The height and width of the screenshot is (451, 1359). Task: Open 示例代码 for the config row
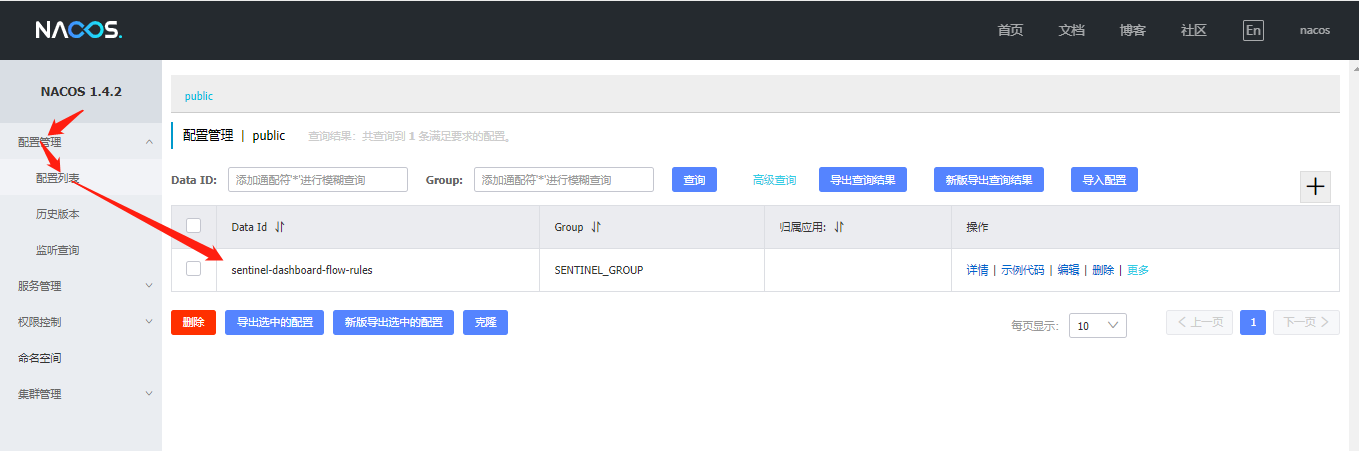(x=1022, y=270)
